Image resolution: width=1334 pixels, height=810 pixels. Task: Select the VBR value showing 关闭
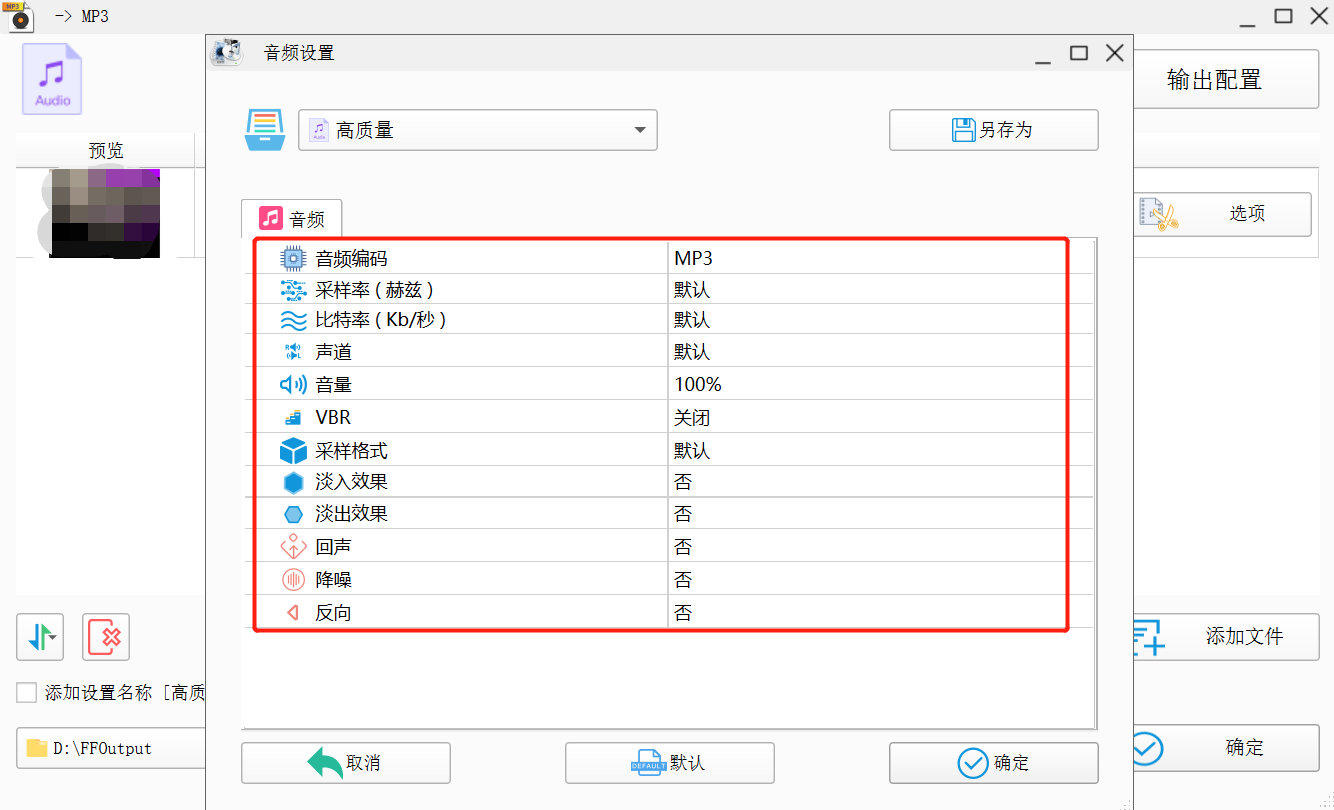pos(867,418)
